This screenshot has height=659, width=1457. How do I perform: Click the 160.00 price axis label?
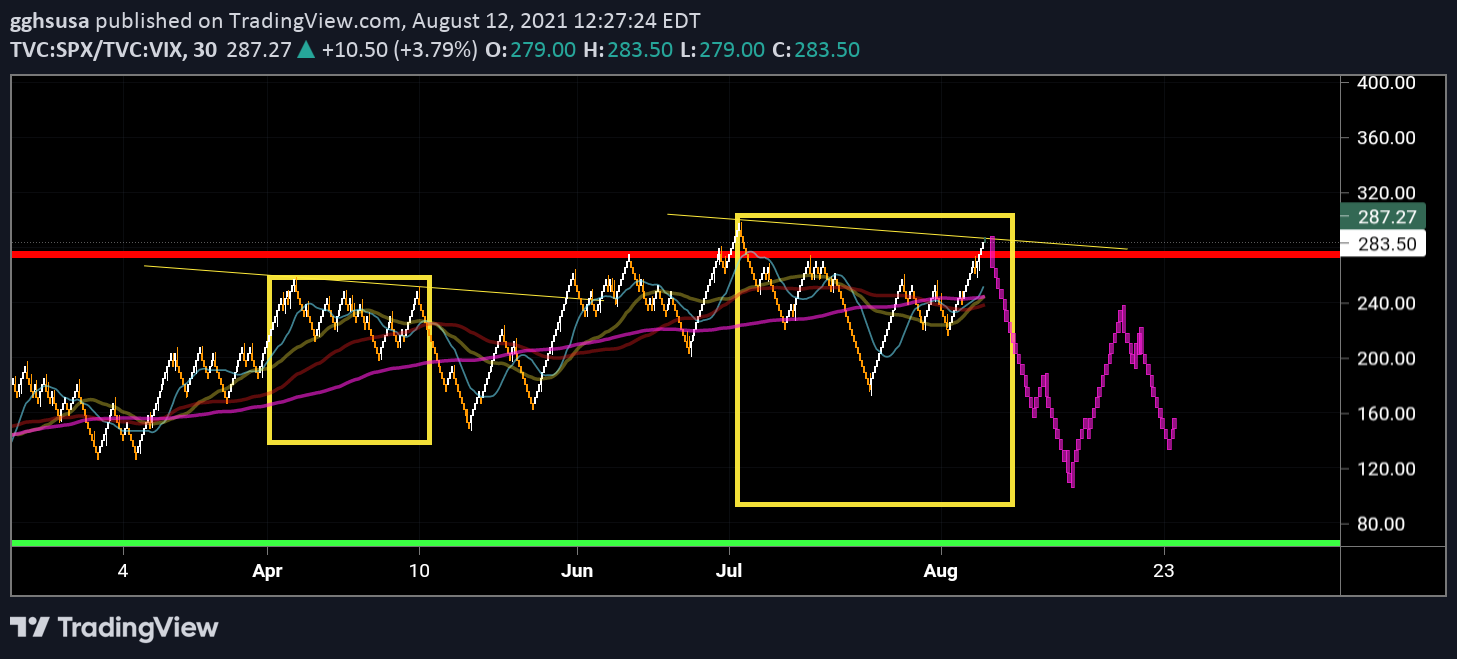pyautogui.click(x=1386, y=413)
